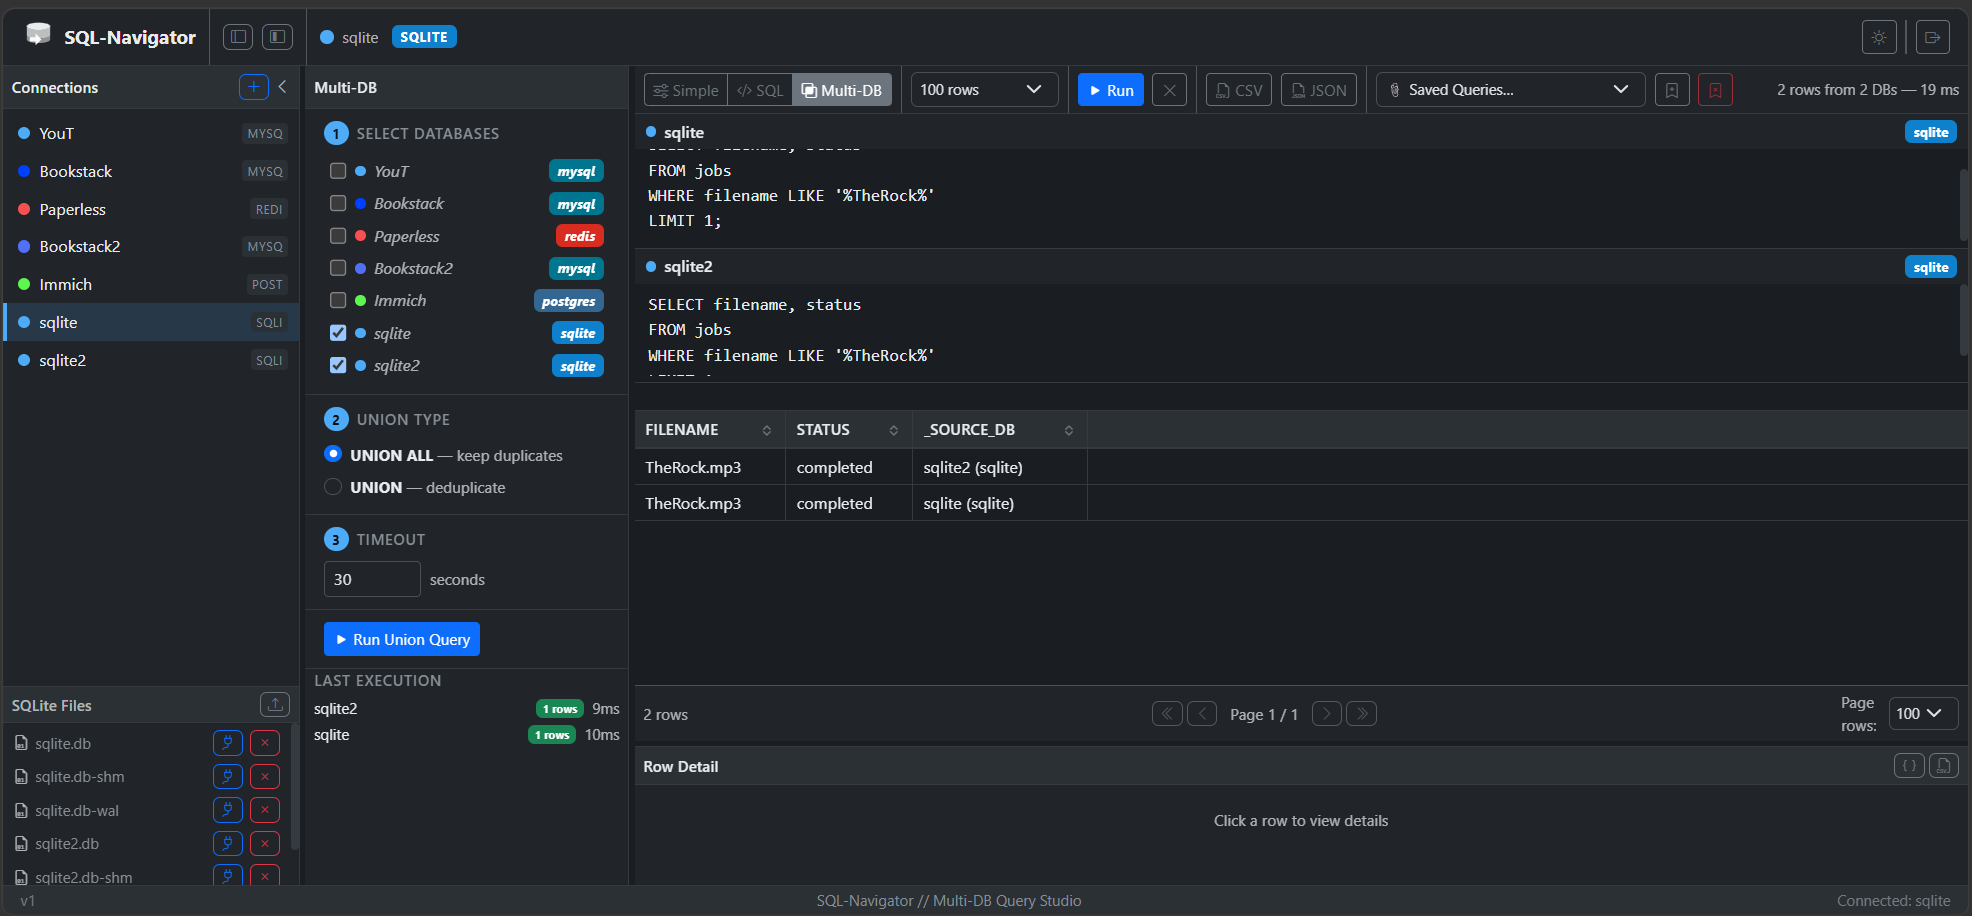Click the SQLite Files list scrollbar
The height and width of the screenshot is (916, 1972).
click(x=294, y=787)
